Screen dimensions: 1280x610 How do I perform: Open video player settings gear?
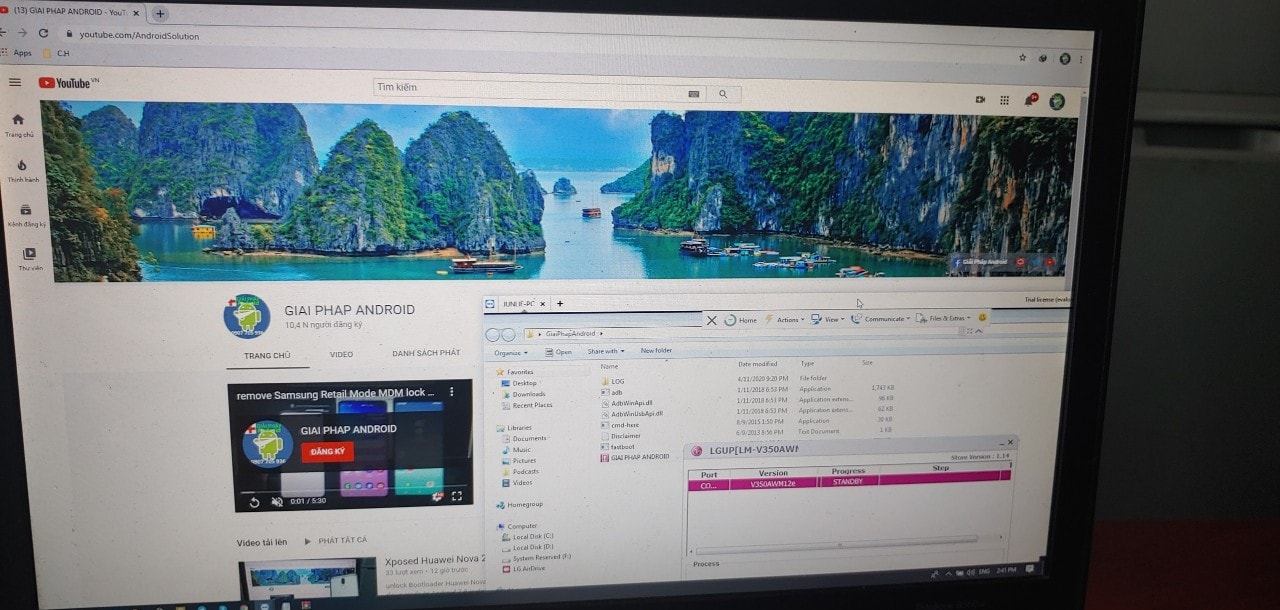[437, 496]
